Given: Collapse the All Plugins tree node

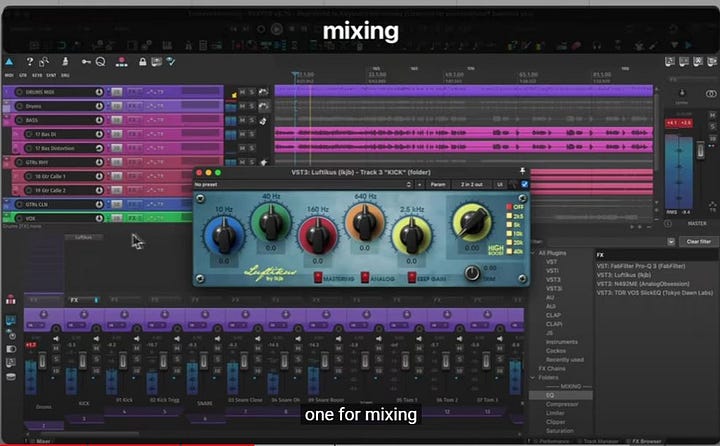Looking at the screenshot, I should tap(533, 253).
